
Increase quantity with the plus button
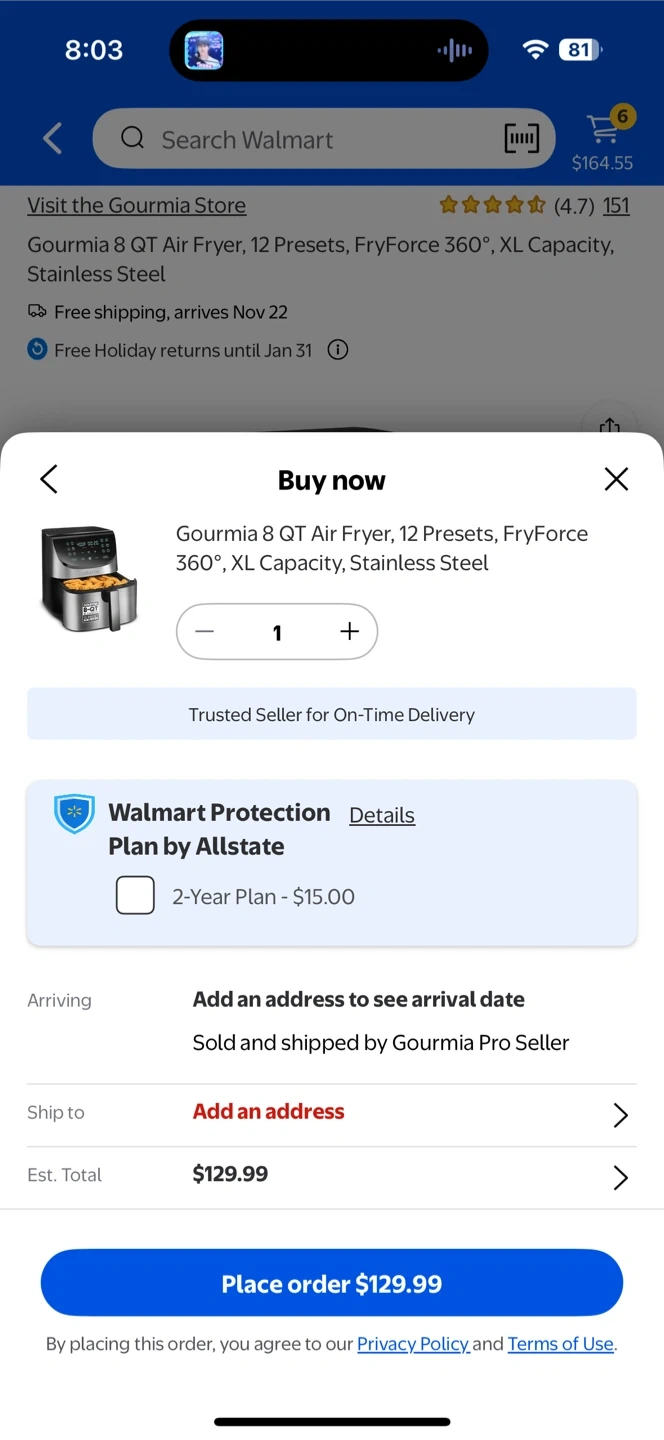[x=349, y=631]
